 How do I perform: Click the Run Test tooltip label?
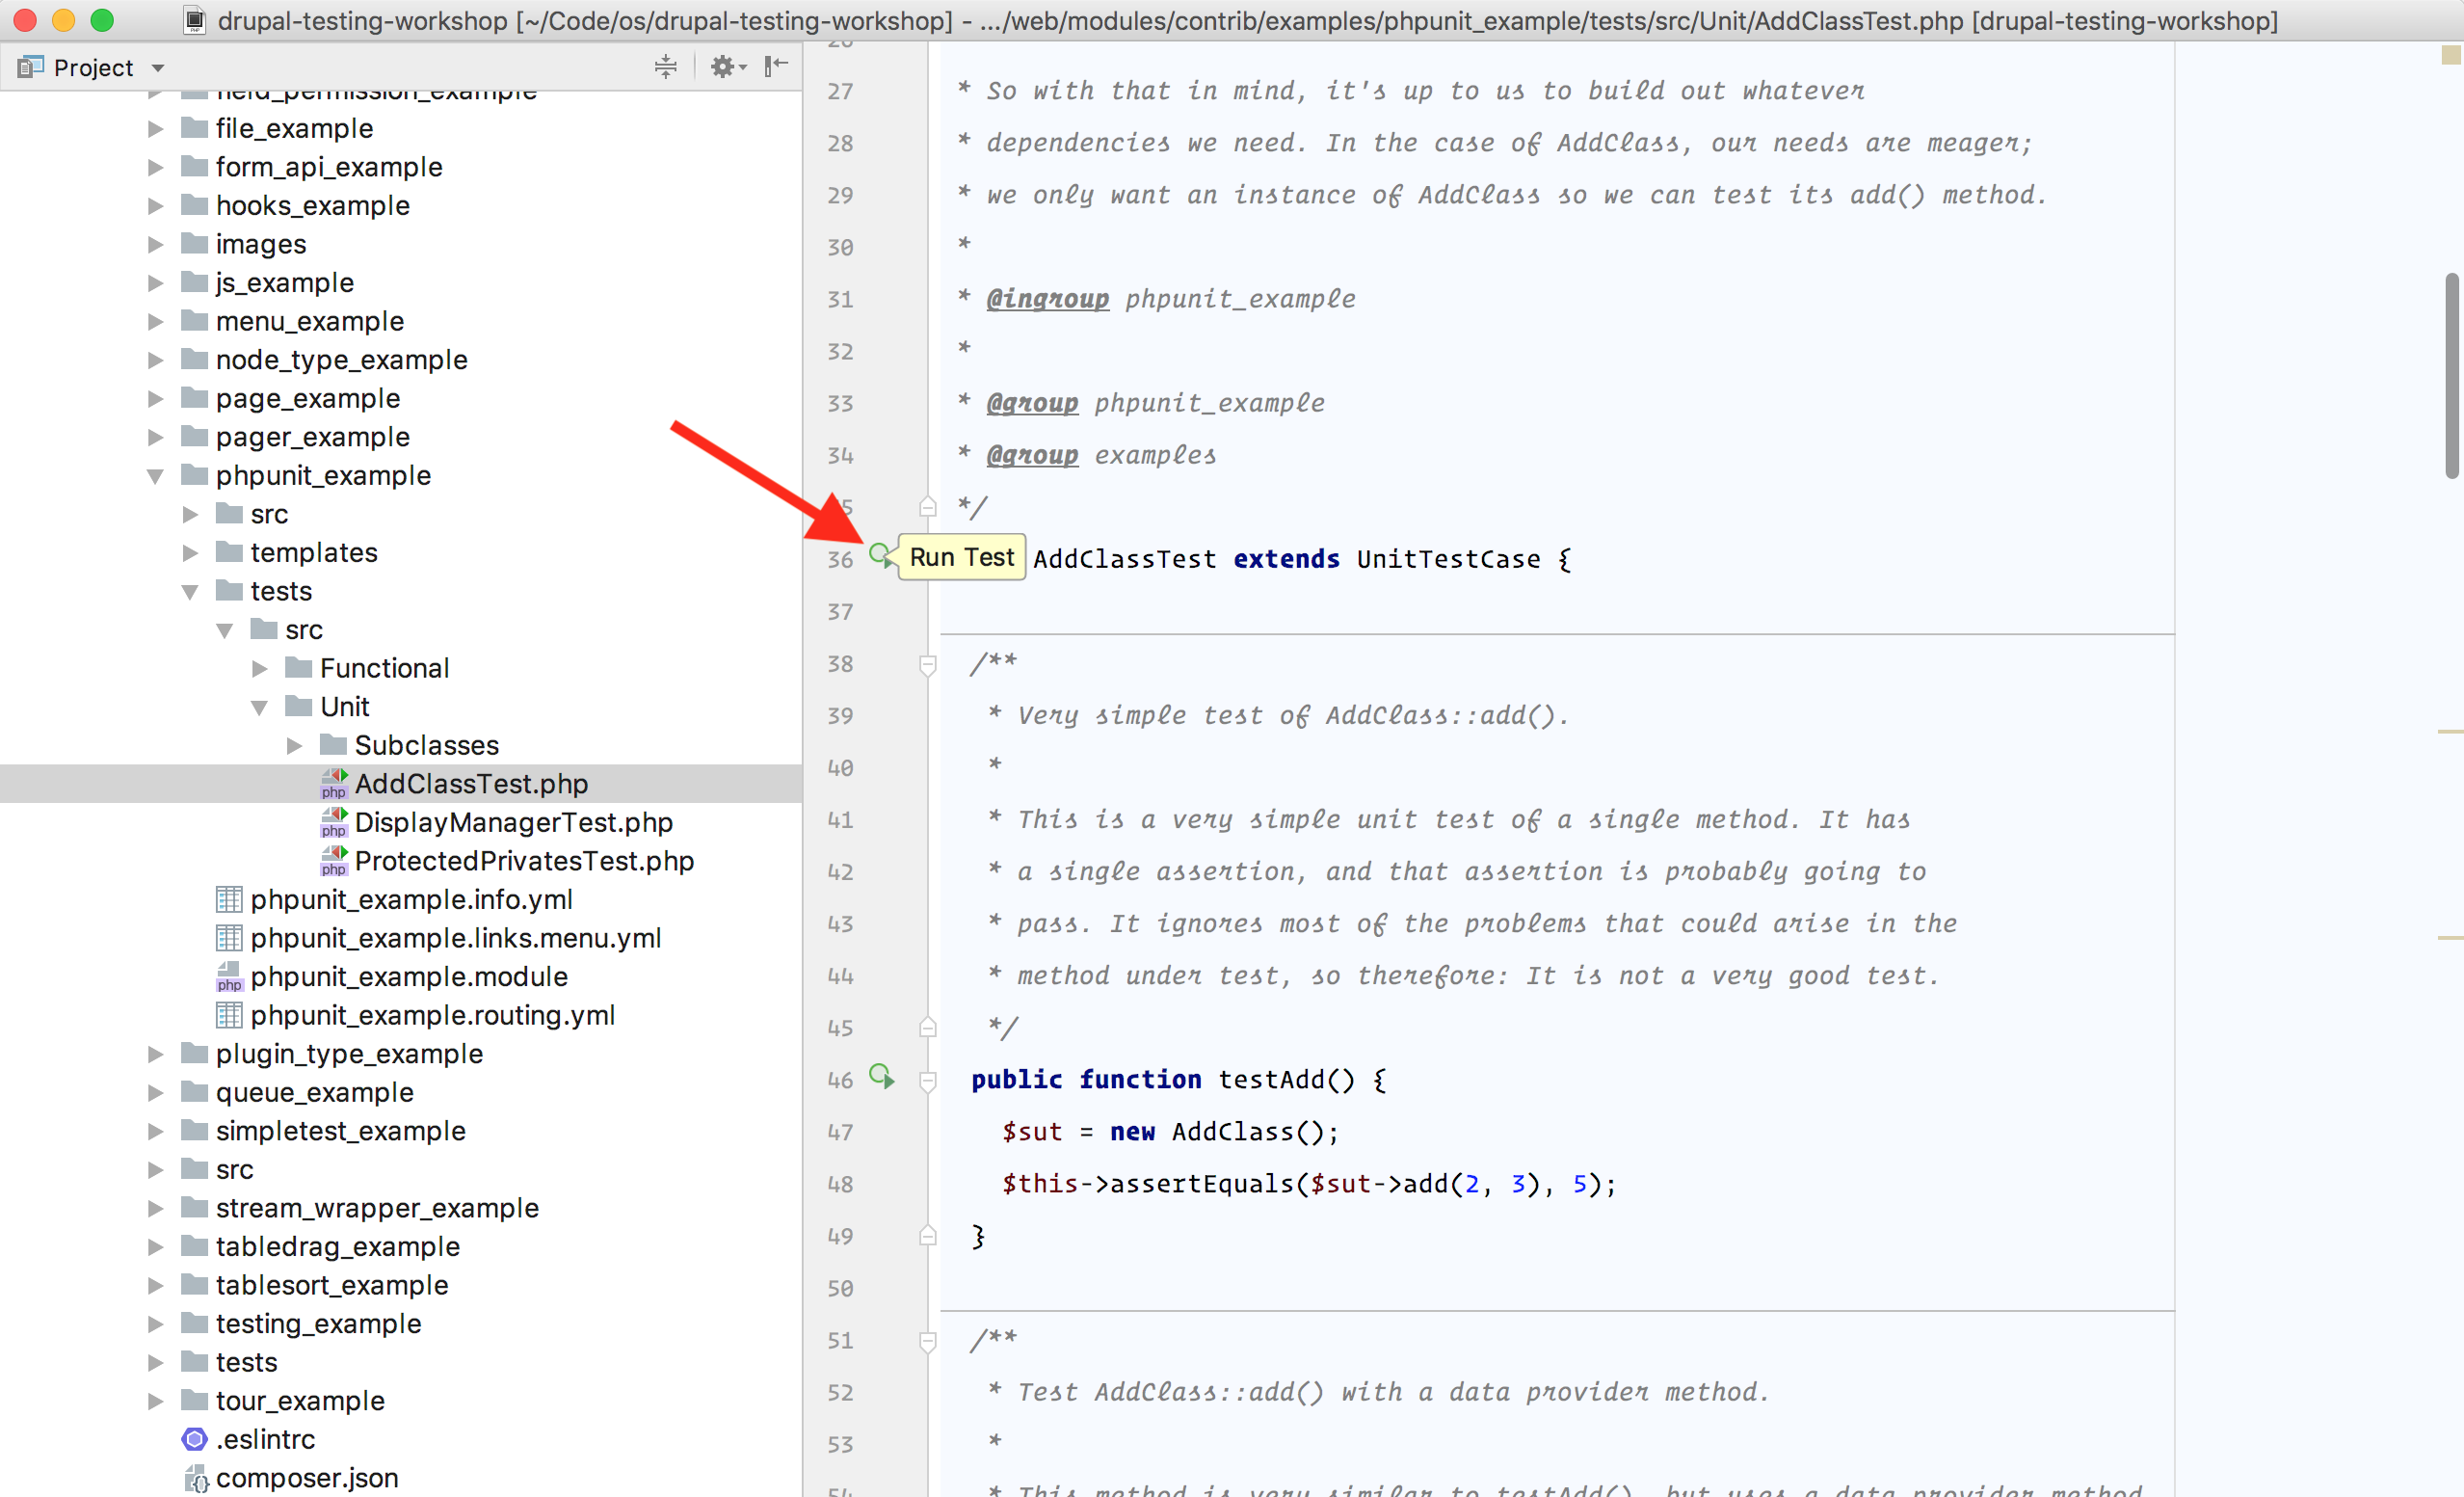click(961, 557)
